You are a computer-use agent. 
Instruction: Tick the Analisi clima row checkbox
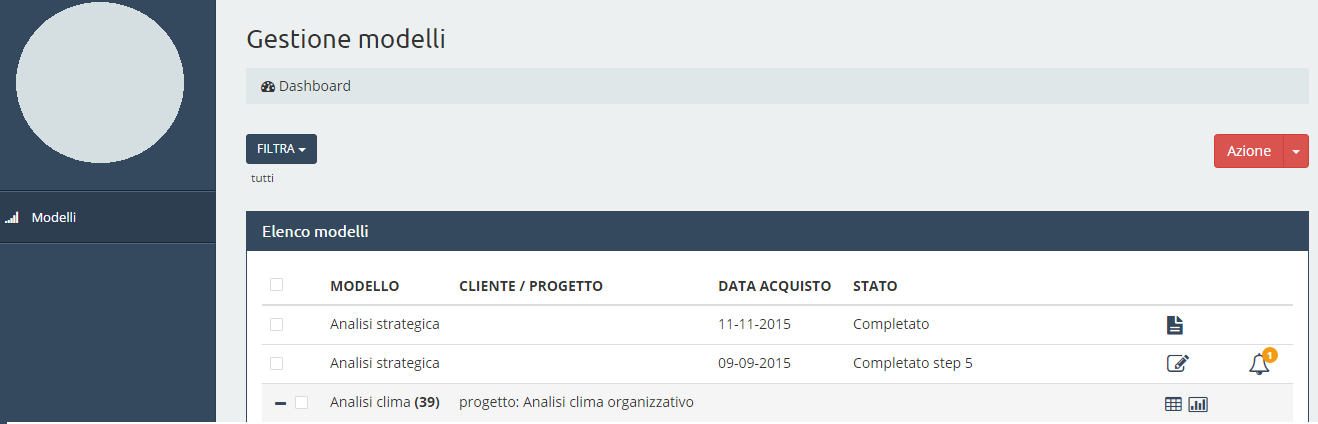301,402
